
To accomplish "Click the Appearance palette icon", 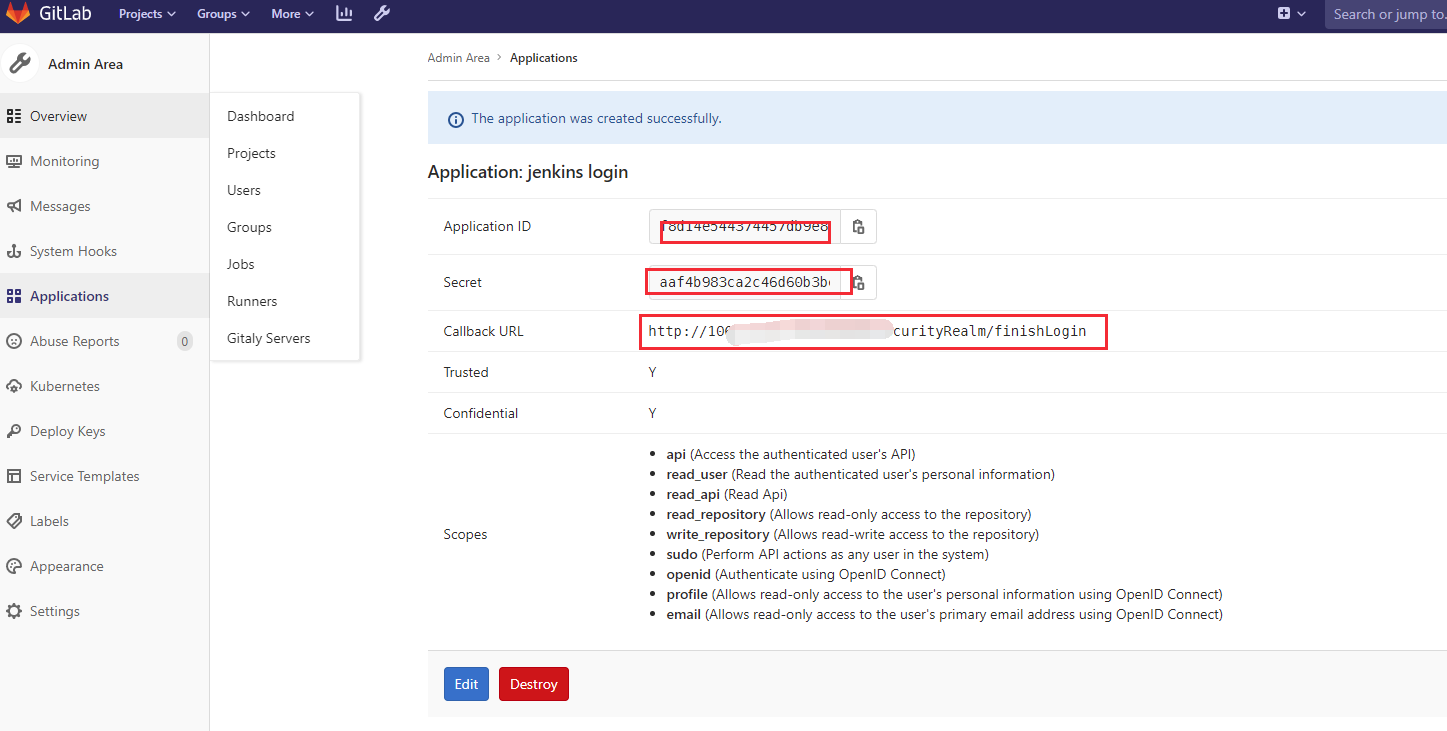I will click(x=14, y=566).
